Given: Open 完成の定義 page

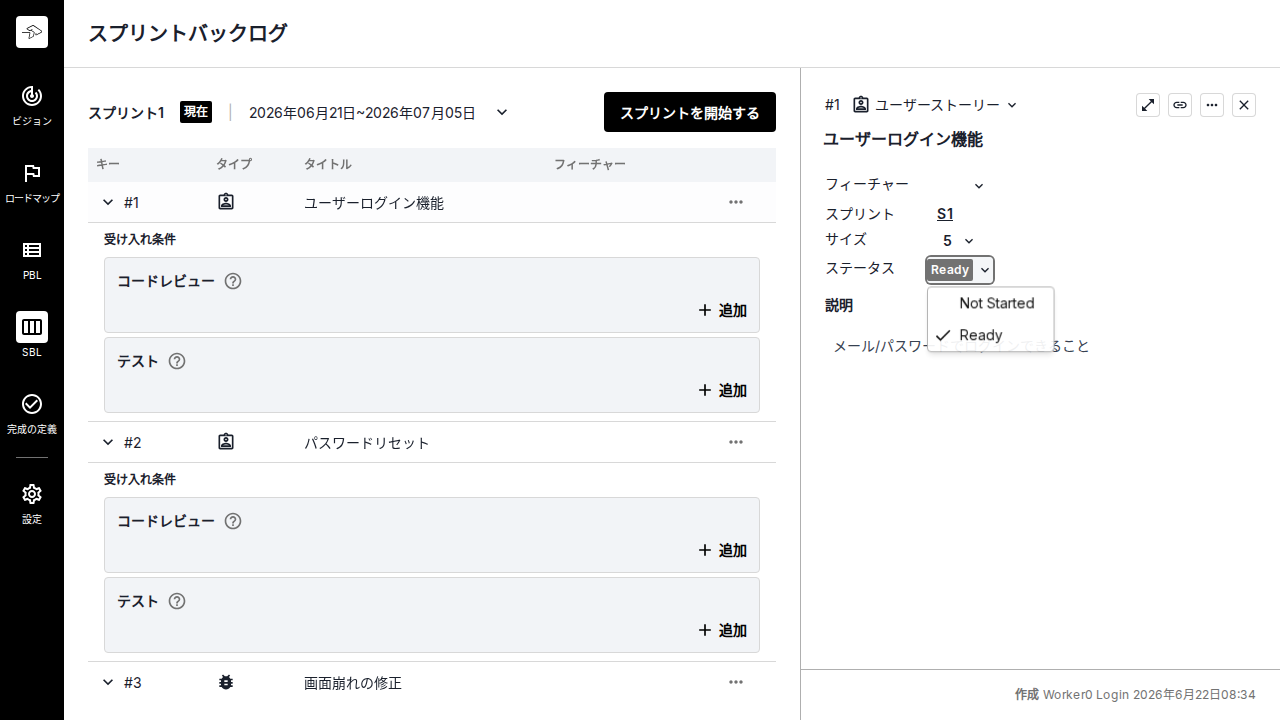Looking at the screenshot, I should pos(32,413).
